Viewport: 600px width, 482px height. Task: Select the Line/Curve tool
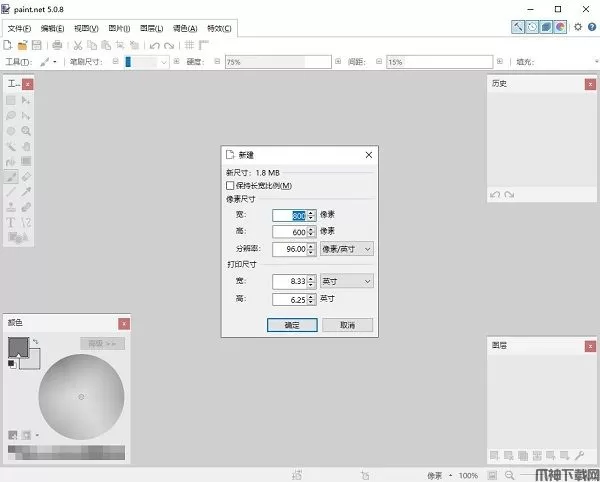pyautogui.click(x=26, y=223)
